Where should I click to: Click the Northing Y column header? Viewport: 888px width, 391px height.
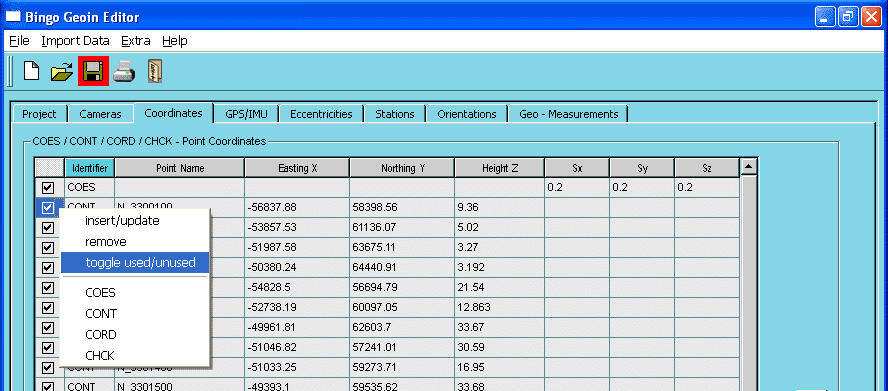click(402, 168)
